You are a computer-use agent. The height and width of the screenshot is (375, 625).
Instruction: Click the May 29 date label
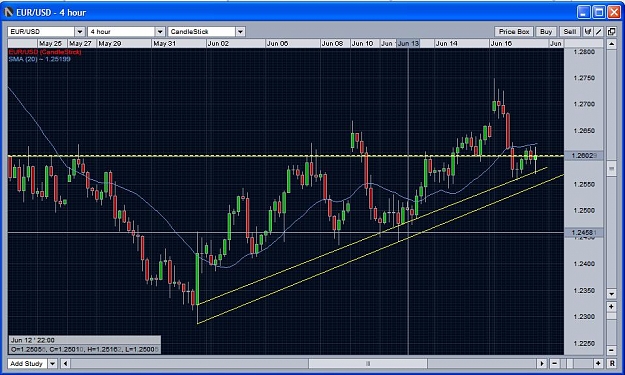click(x=110, y=43)
